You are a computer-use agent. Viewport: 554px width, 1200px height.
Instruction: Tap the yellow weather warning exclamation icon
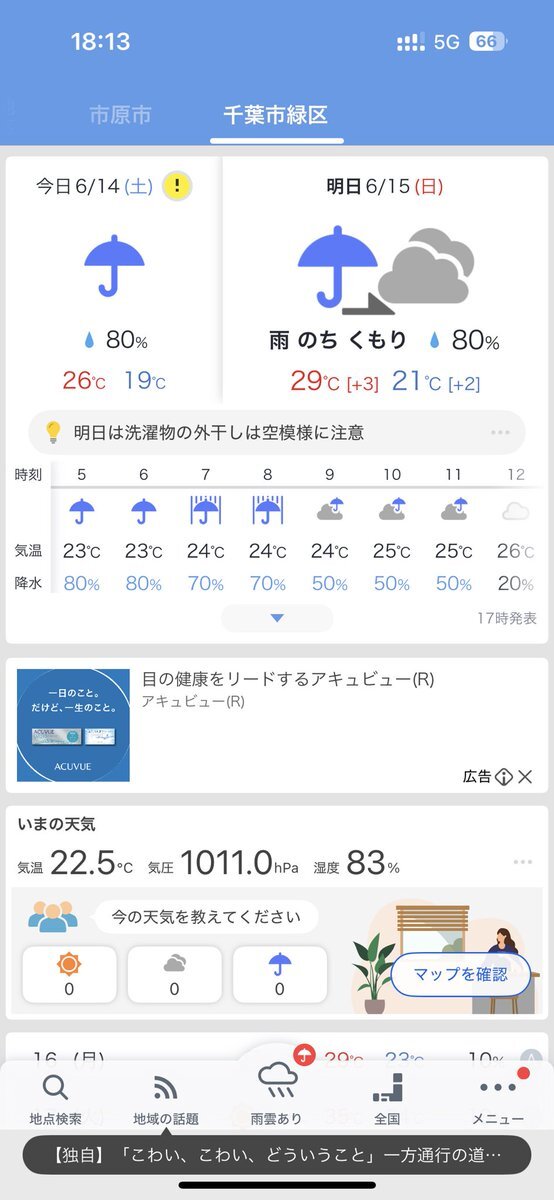click(177, 186)
